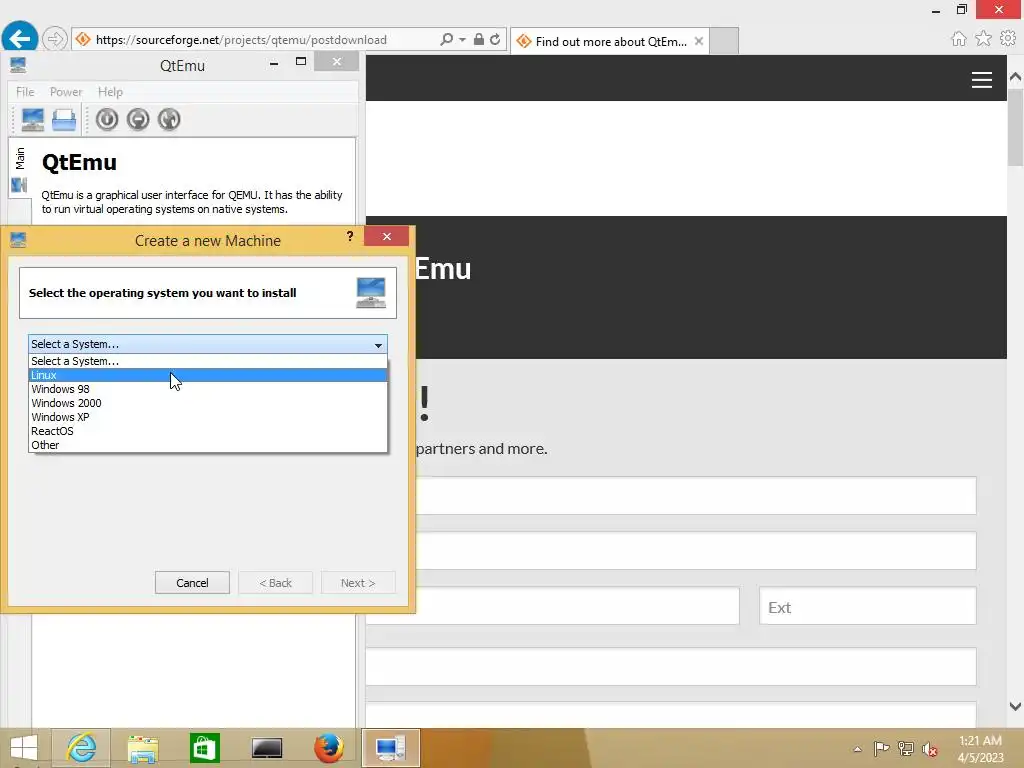Open Internet Explorer from the taskbar

[81, 748]
